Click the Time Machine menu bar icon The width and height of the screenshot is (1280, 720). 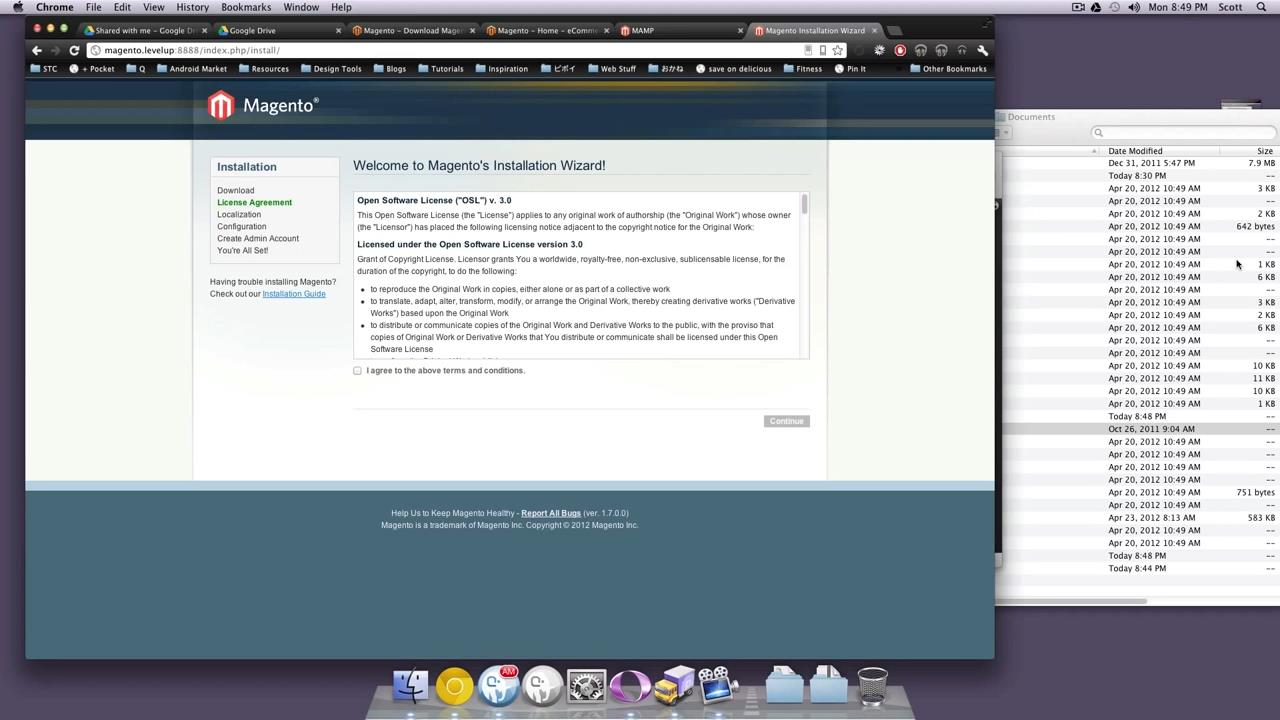[1115, 7]
